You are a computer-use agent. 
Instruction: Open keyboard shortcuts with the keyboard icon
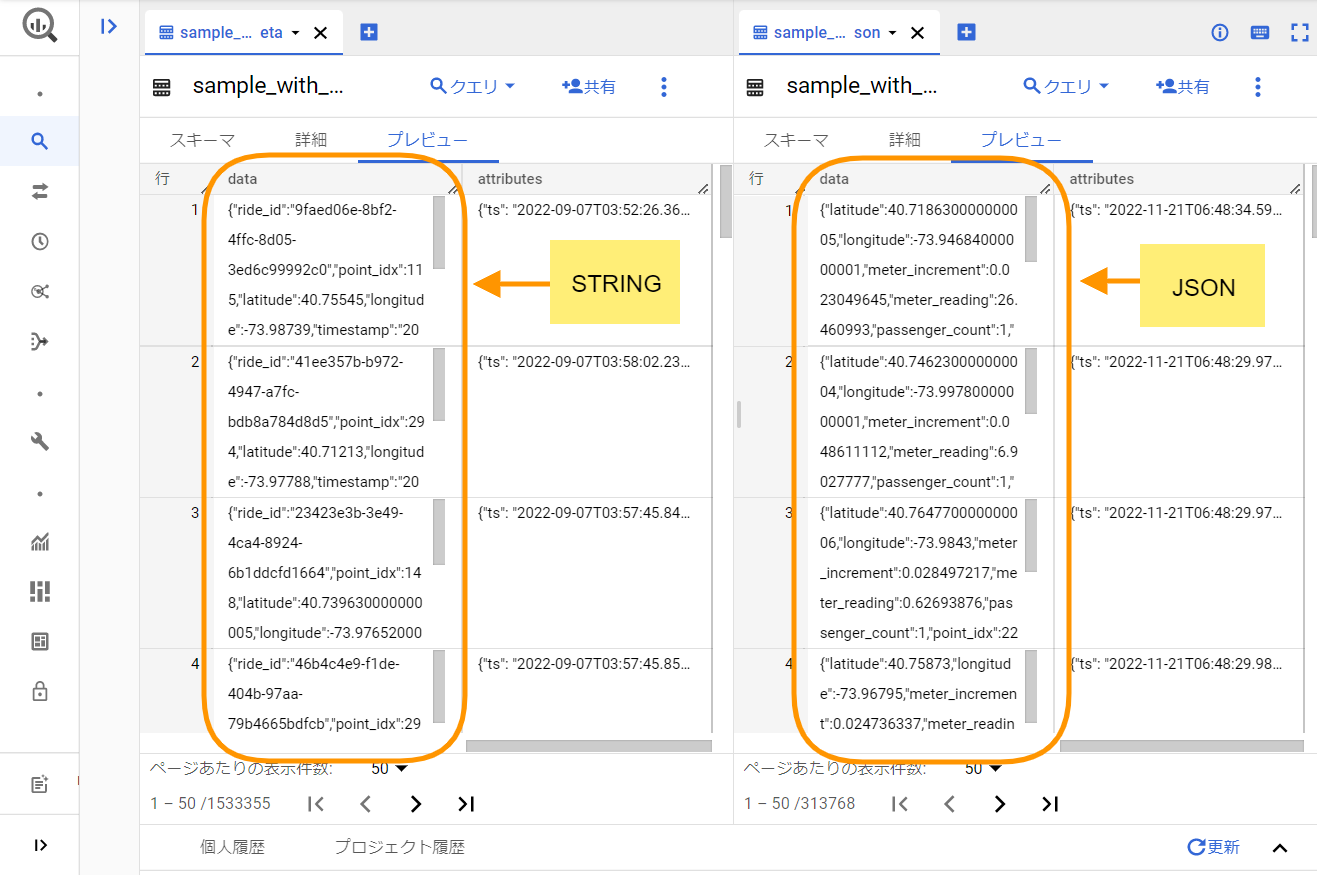click(x=1259, y=32)
